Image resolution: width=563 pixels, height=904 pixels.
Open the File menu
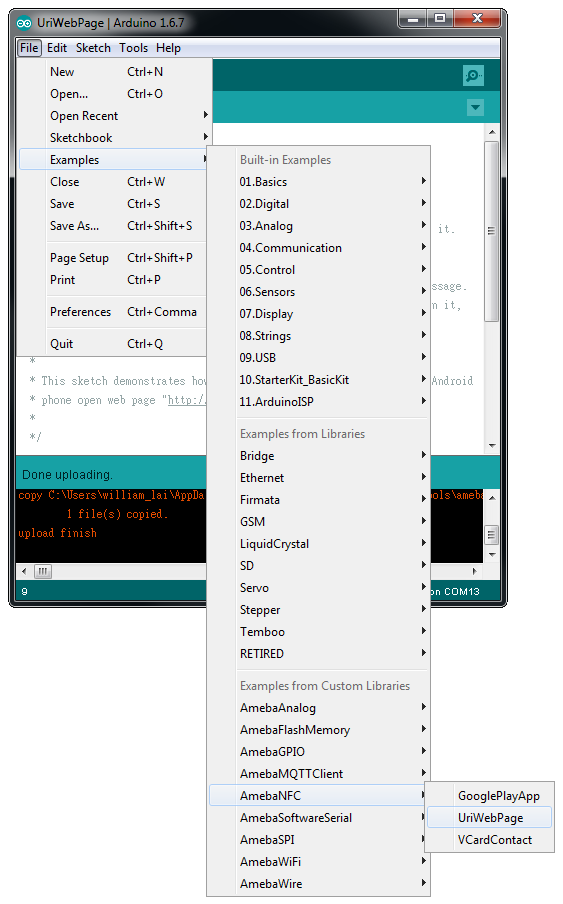pyautogui.click(x=29, y=48)
